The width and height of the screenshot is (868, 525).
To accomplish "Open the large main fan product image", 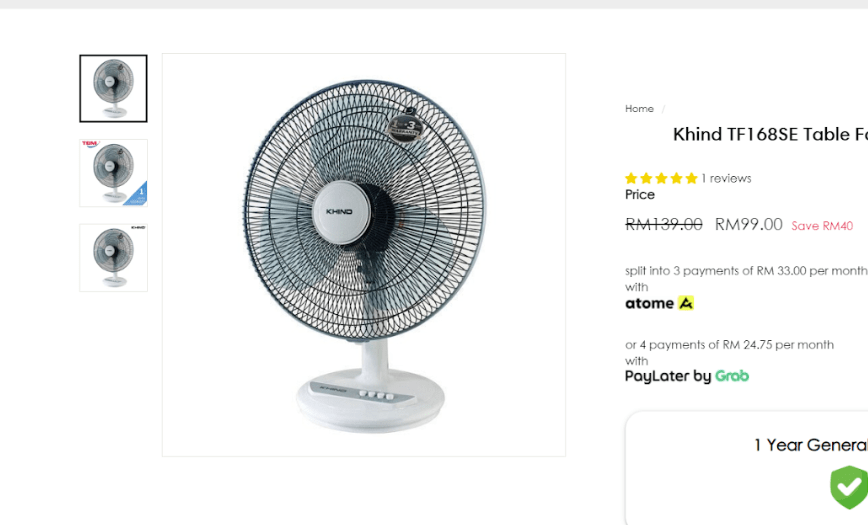I will tap(364, 255).
